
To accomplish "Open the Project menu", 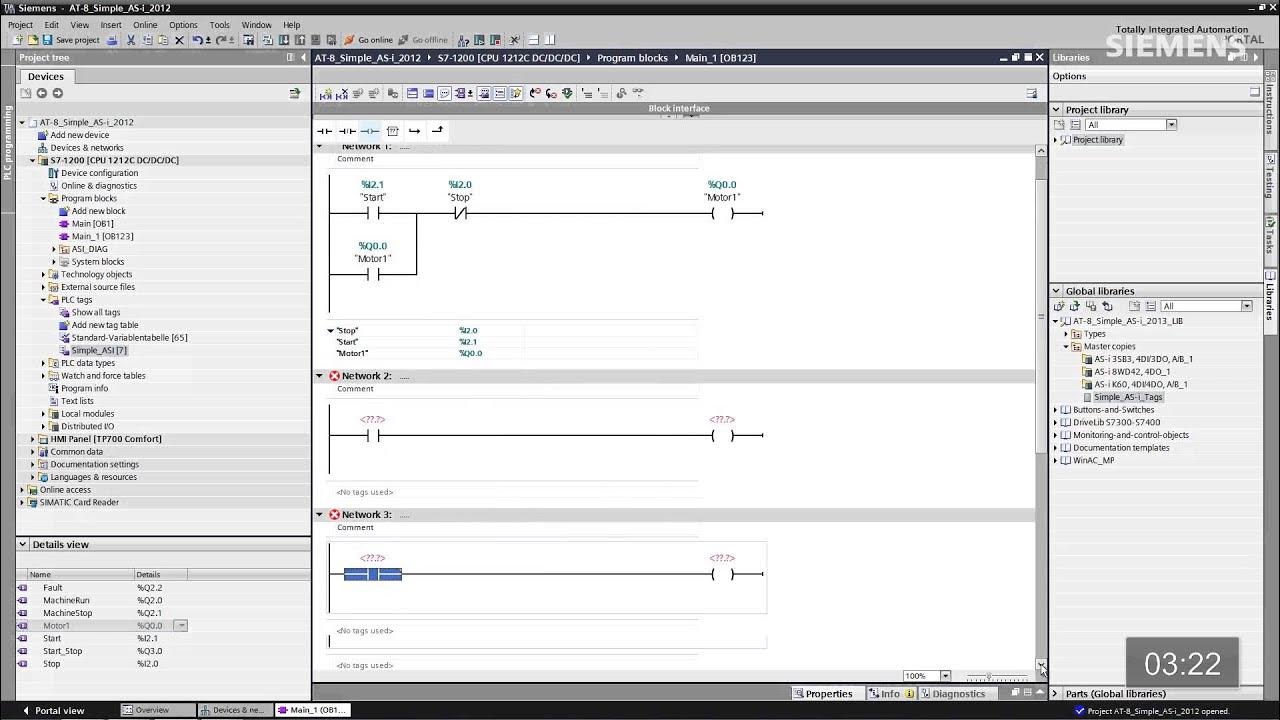I will click(x=20, y=25).
